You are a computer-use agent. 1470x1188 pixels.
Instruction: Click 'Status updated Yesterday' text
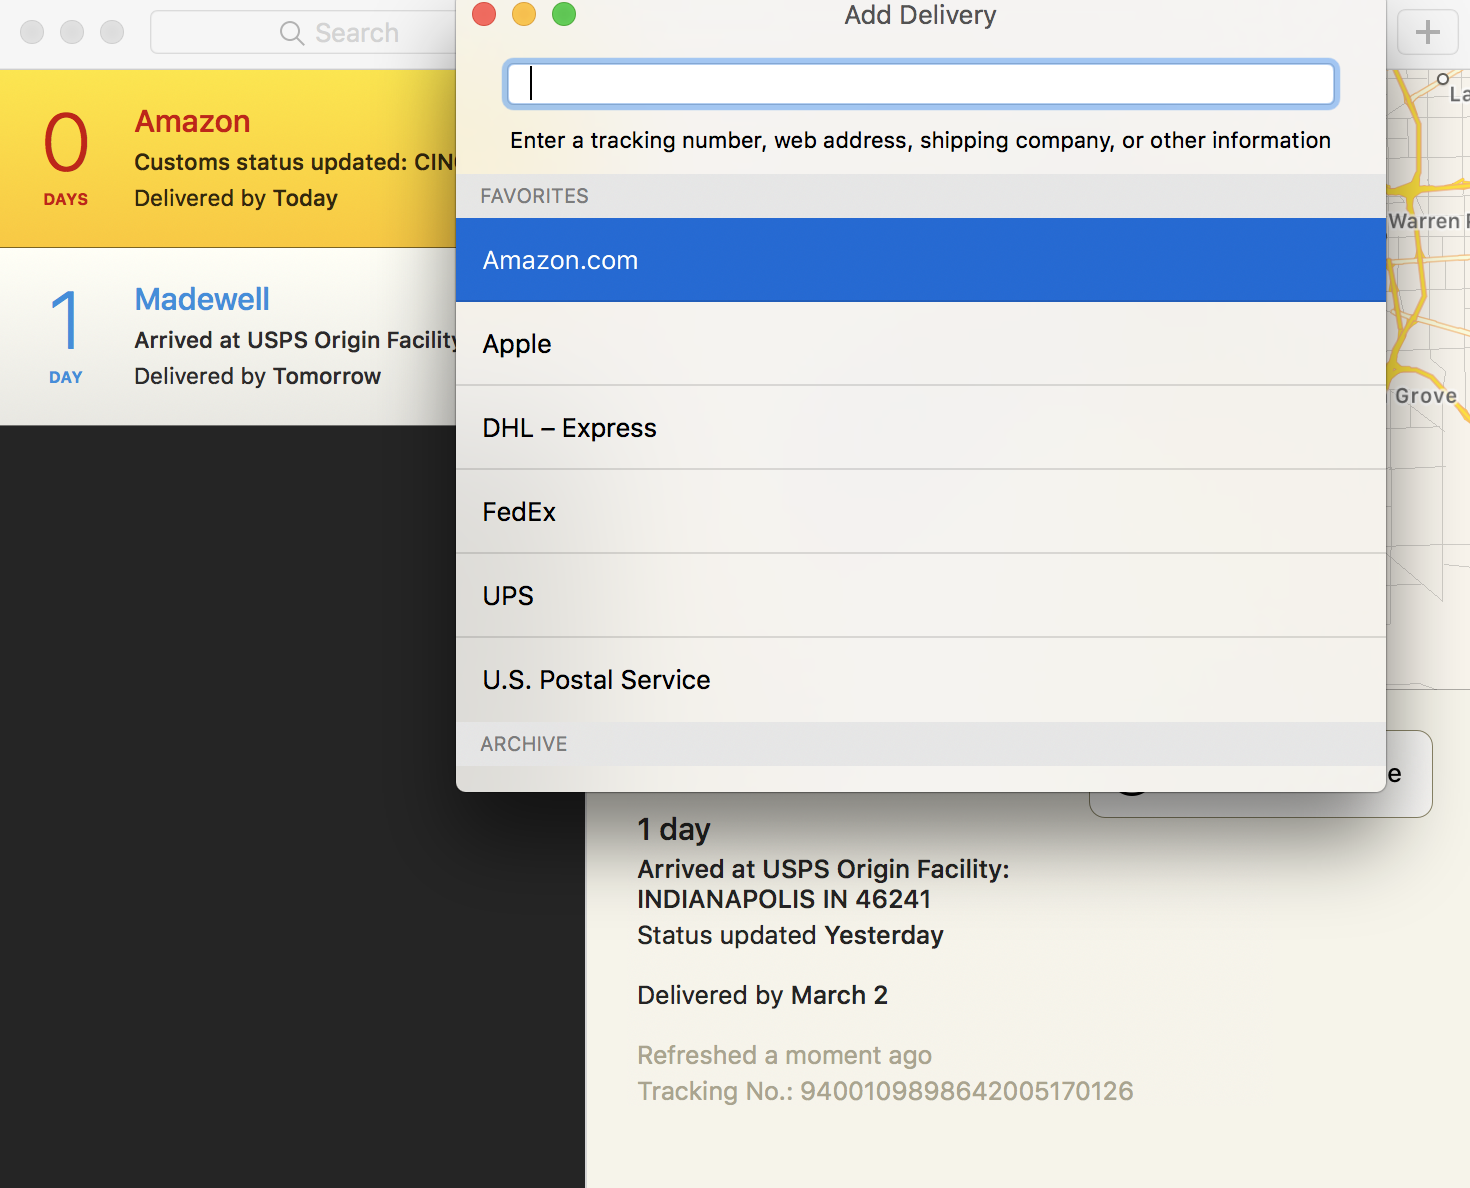click(790, 935)
